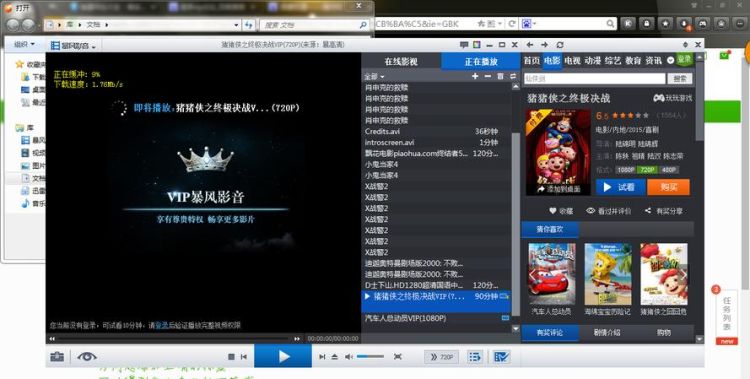Adjust the volume slider
The height and width of the screenshot is (379, 750).
click(370, 357)
